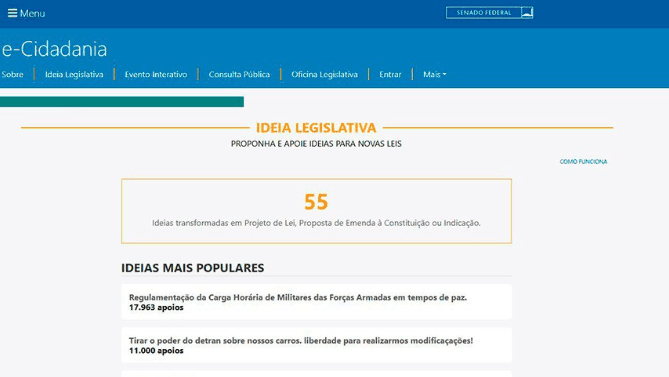Expand the Mais dropdown menu
669x377 pixels.
pos(434,74)
